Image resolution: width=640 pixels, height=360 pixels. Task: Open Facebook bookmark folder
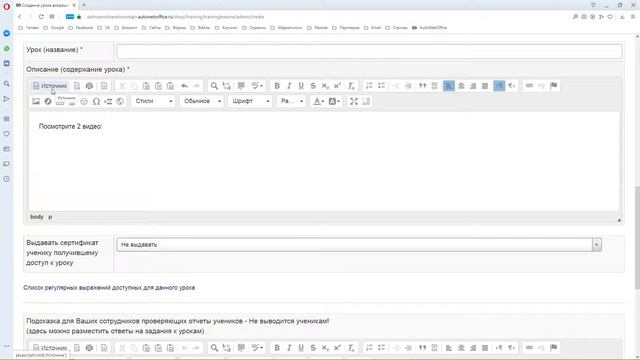[x=80, y=28]
